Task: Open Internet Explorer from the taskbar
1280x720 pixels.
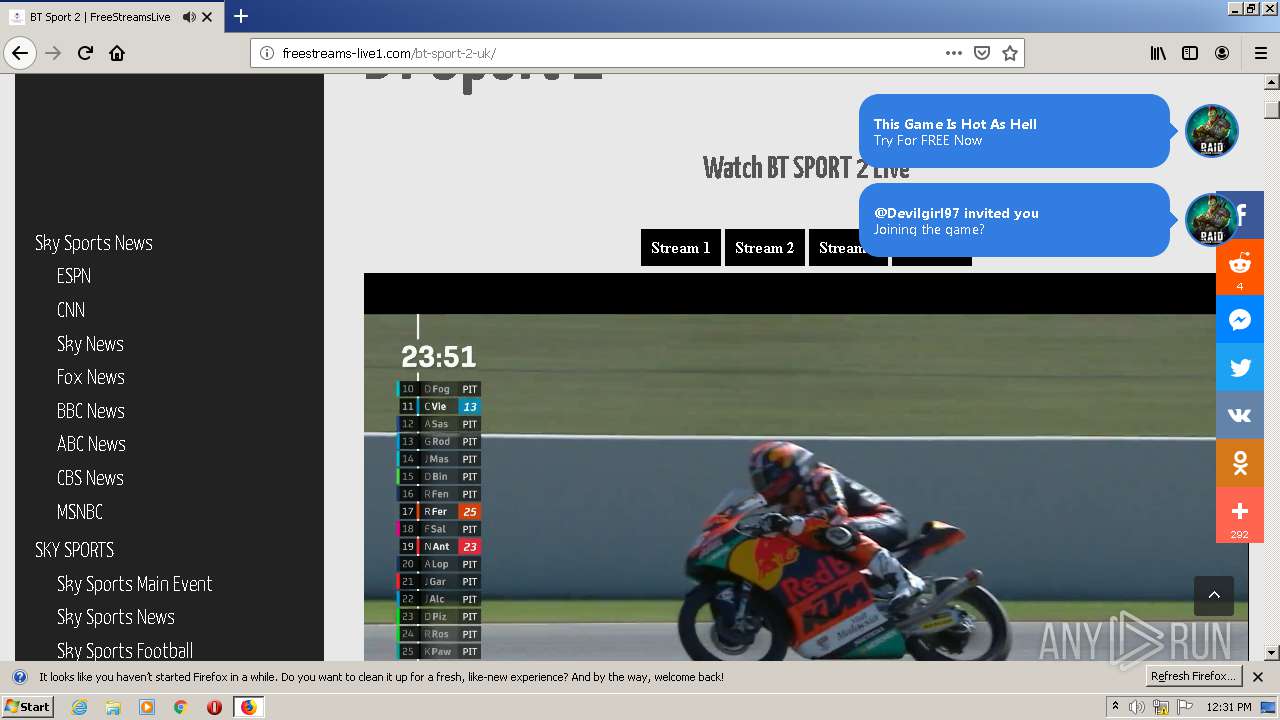Action: tap(80, 707)
